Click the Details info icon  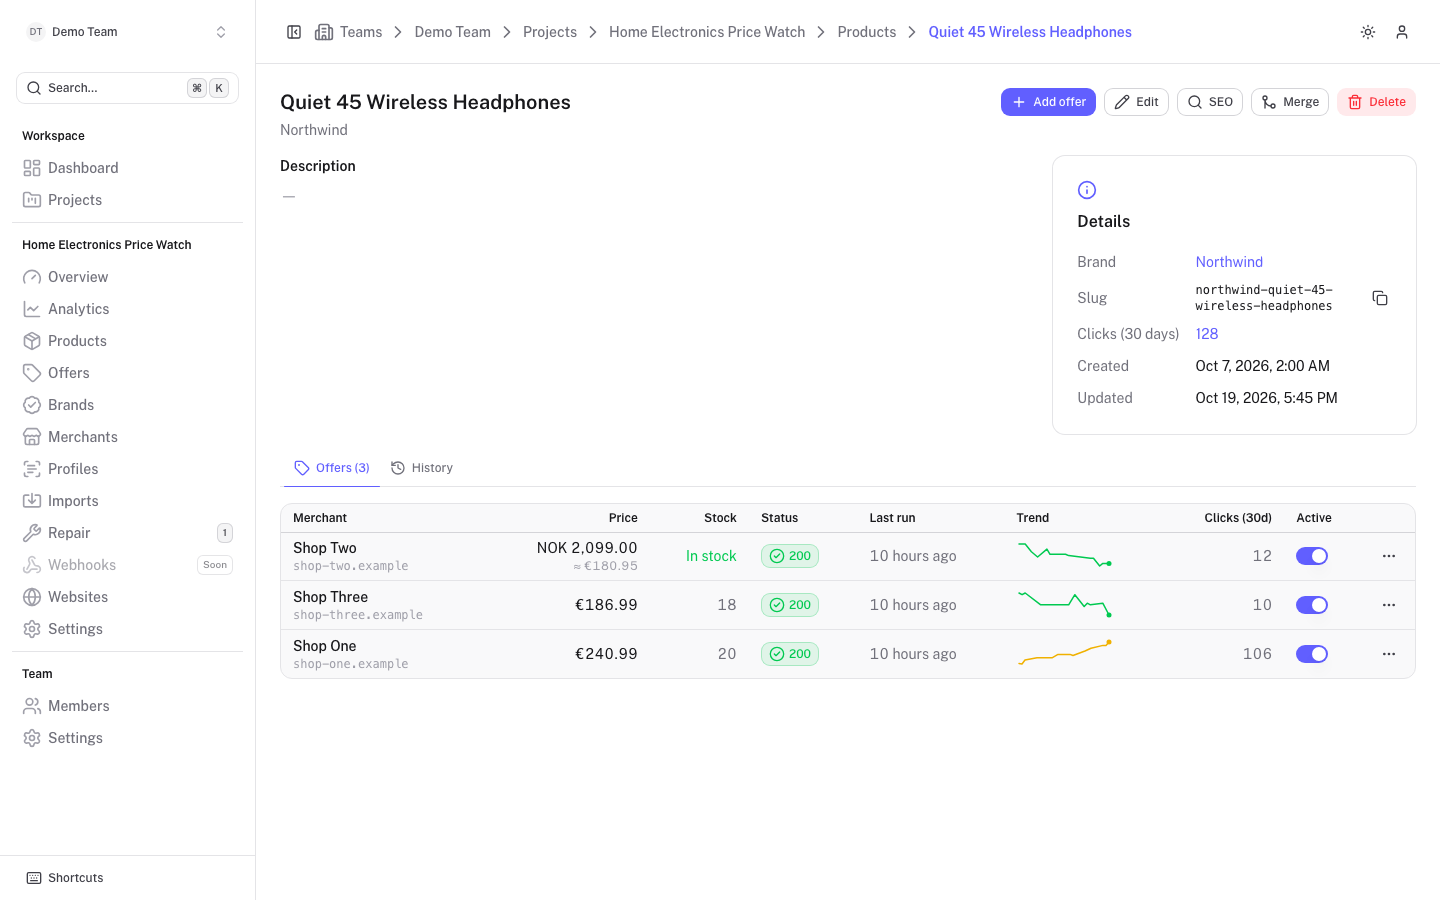coord(1087,190)
